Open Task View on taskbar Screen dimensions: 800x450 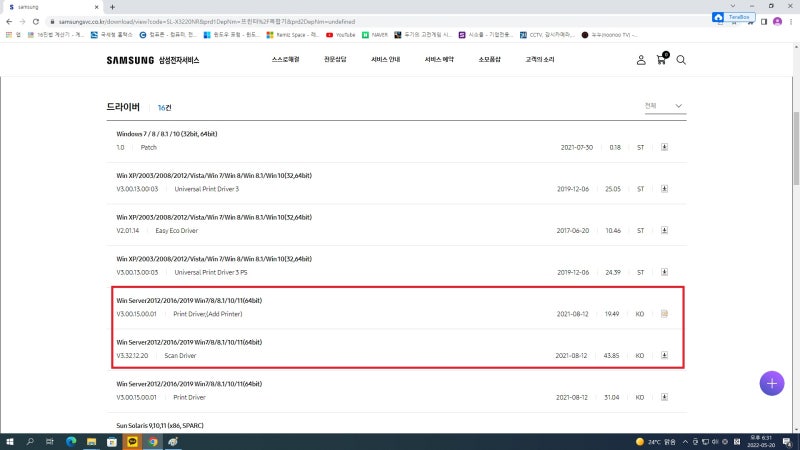tap(49, 442)
